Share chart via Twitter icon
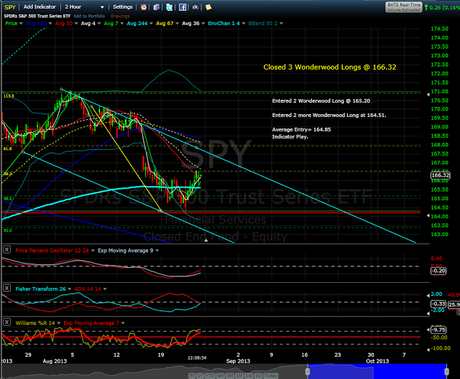The width and height of the screenshot is (460, 379). (169, 7)
